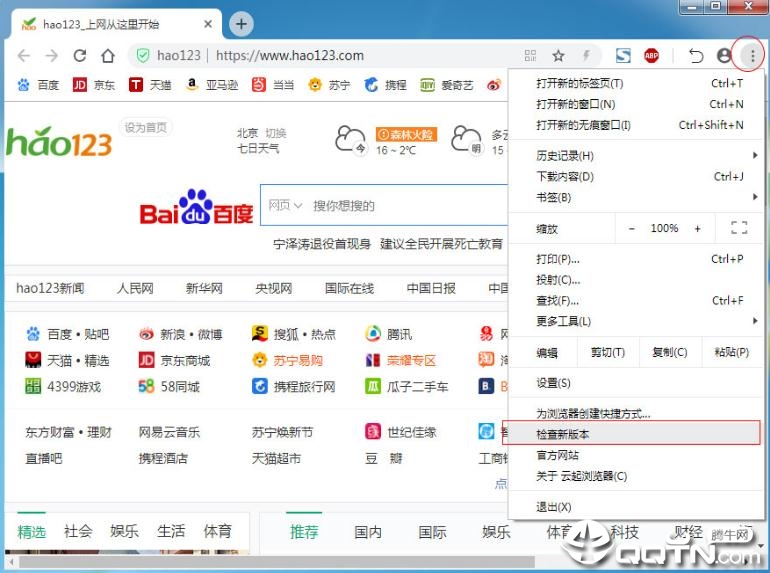Image resolution: width=770 pixels, height=573 pixels.
Task: Open the ABP adblock extension icon
Action: (x=652, y=55)
